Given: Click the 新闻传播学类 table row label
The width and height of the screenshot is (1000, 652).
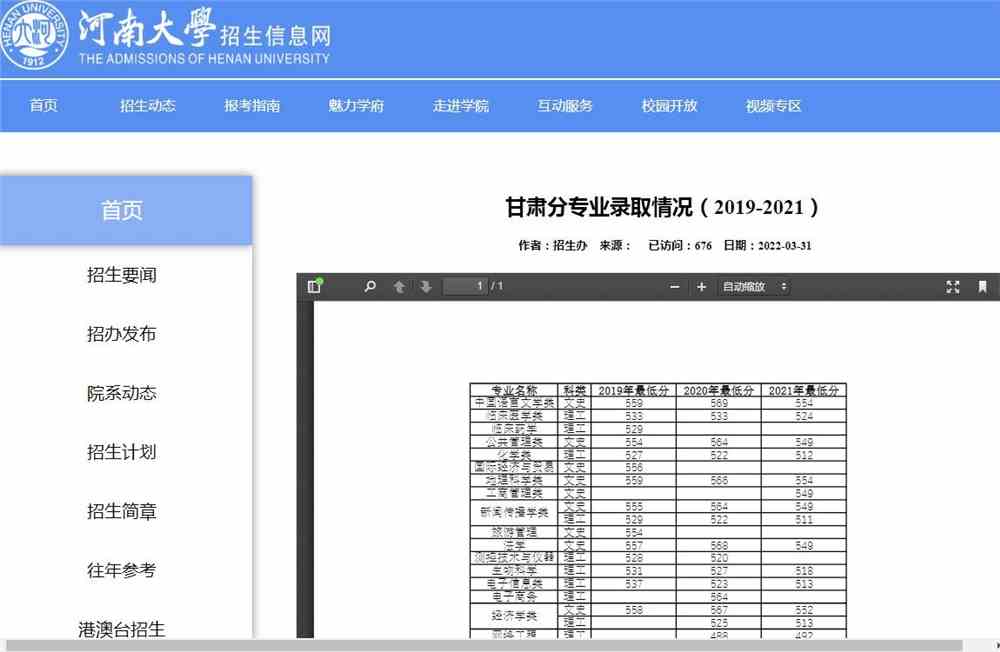Looking at the screenshot, I should coord(514,512).
